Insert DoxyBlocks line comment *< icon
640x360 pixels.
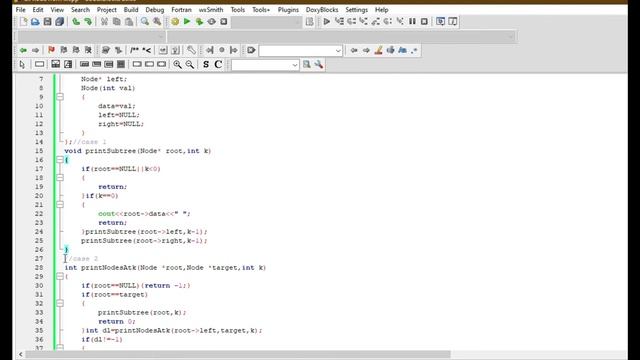click(x=147, y=50)
